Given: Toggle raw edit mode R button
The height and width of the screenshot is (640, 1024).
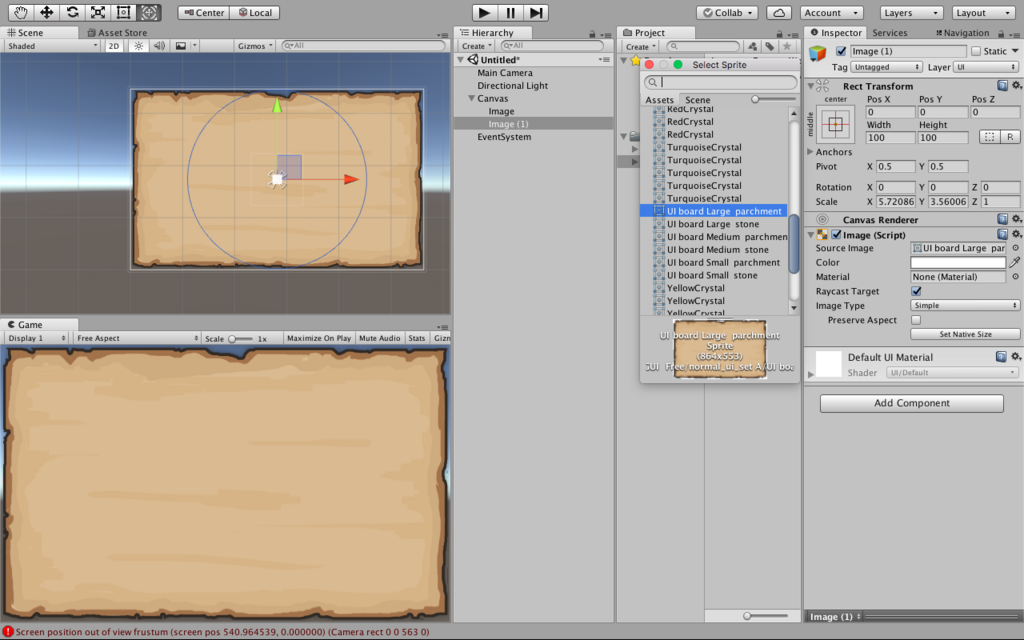Looking at the screenshot, I should (x=1010, y=137).
